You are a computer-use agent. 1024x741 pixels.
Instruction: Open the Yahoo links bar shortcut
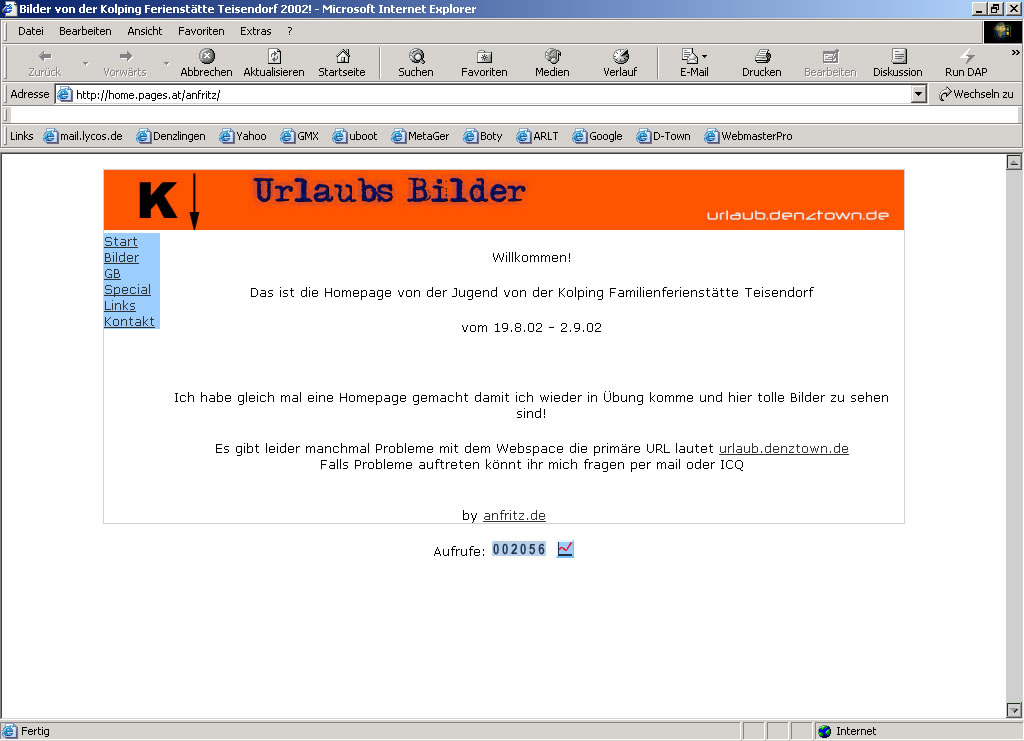point(243,136)
